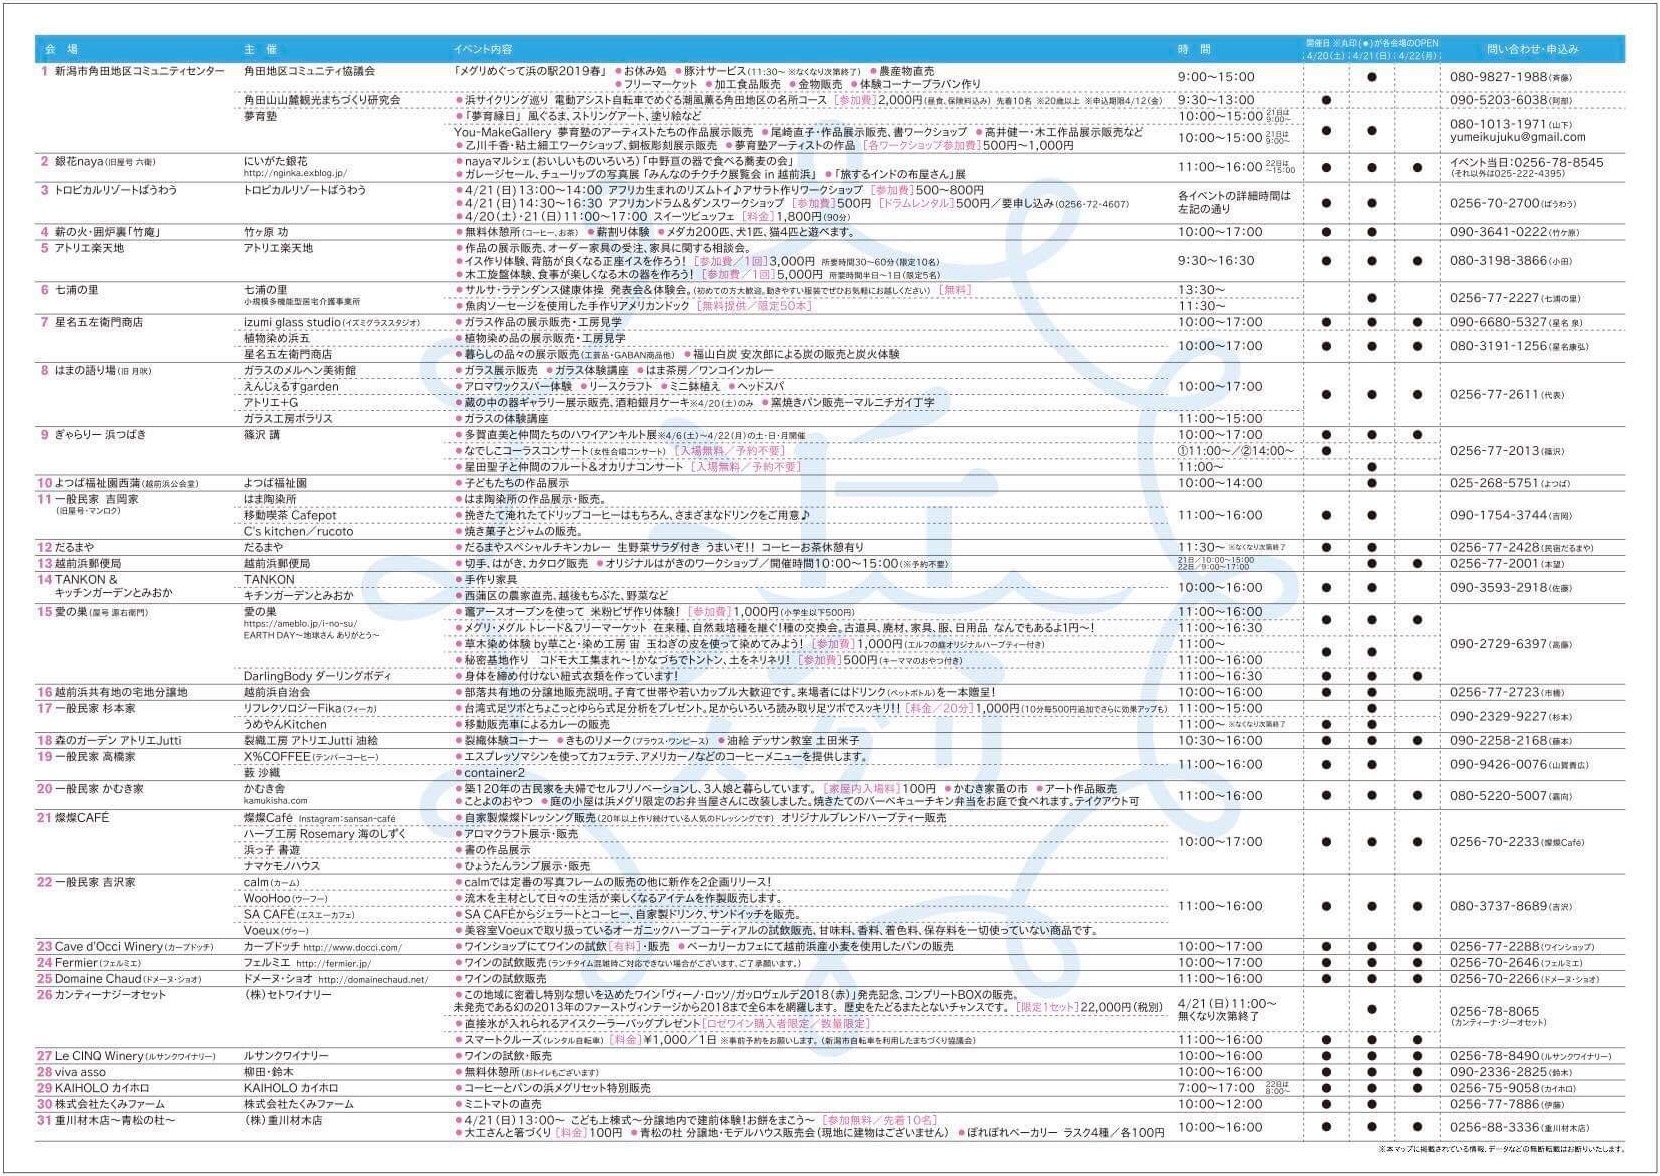Click phone number '090-3641-0222'
Viewport: 1660px width, 1176px height.
pyautogui.click(x=1499, y=232)
